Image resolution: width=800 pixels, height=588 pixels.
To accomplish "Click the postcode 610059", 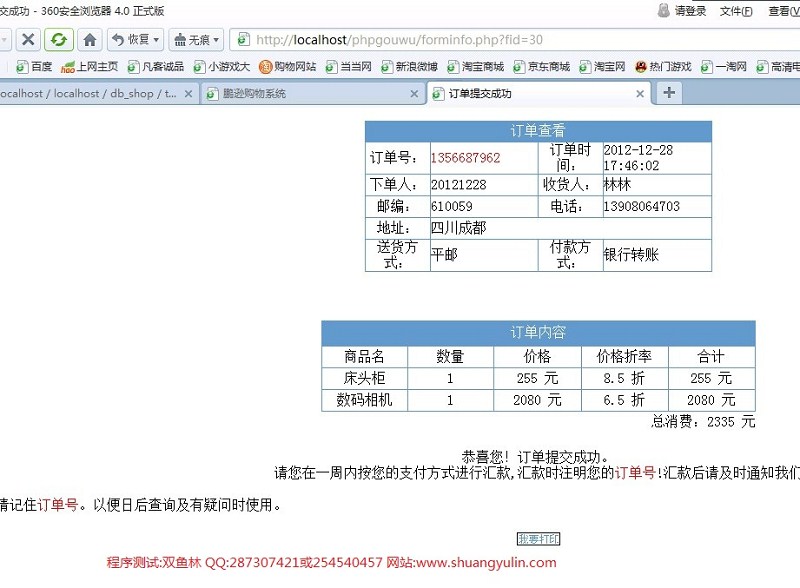I will [x=452, y=206].
